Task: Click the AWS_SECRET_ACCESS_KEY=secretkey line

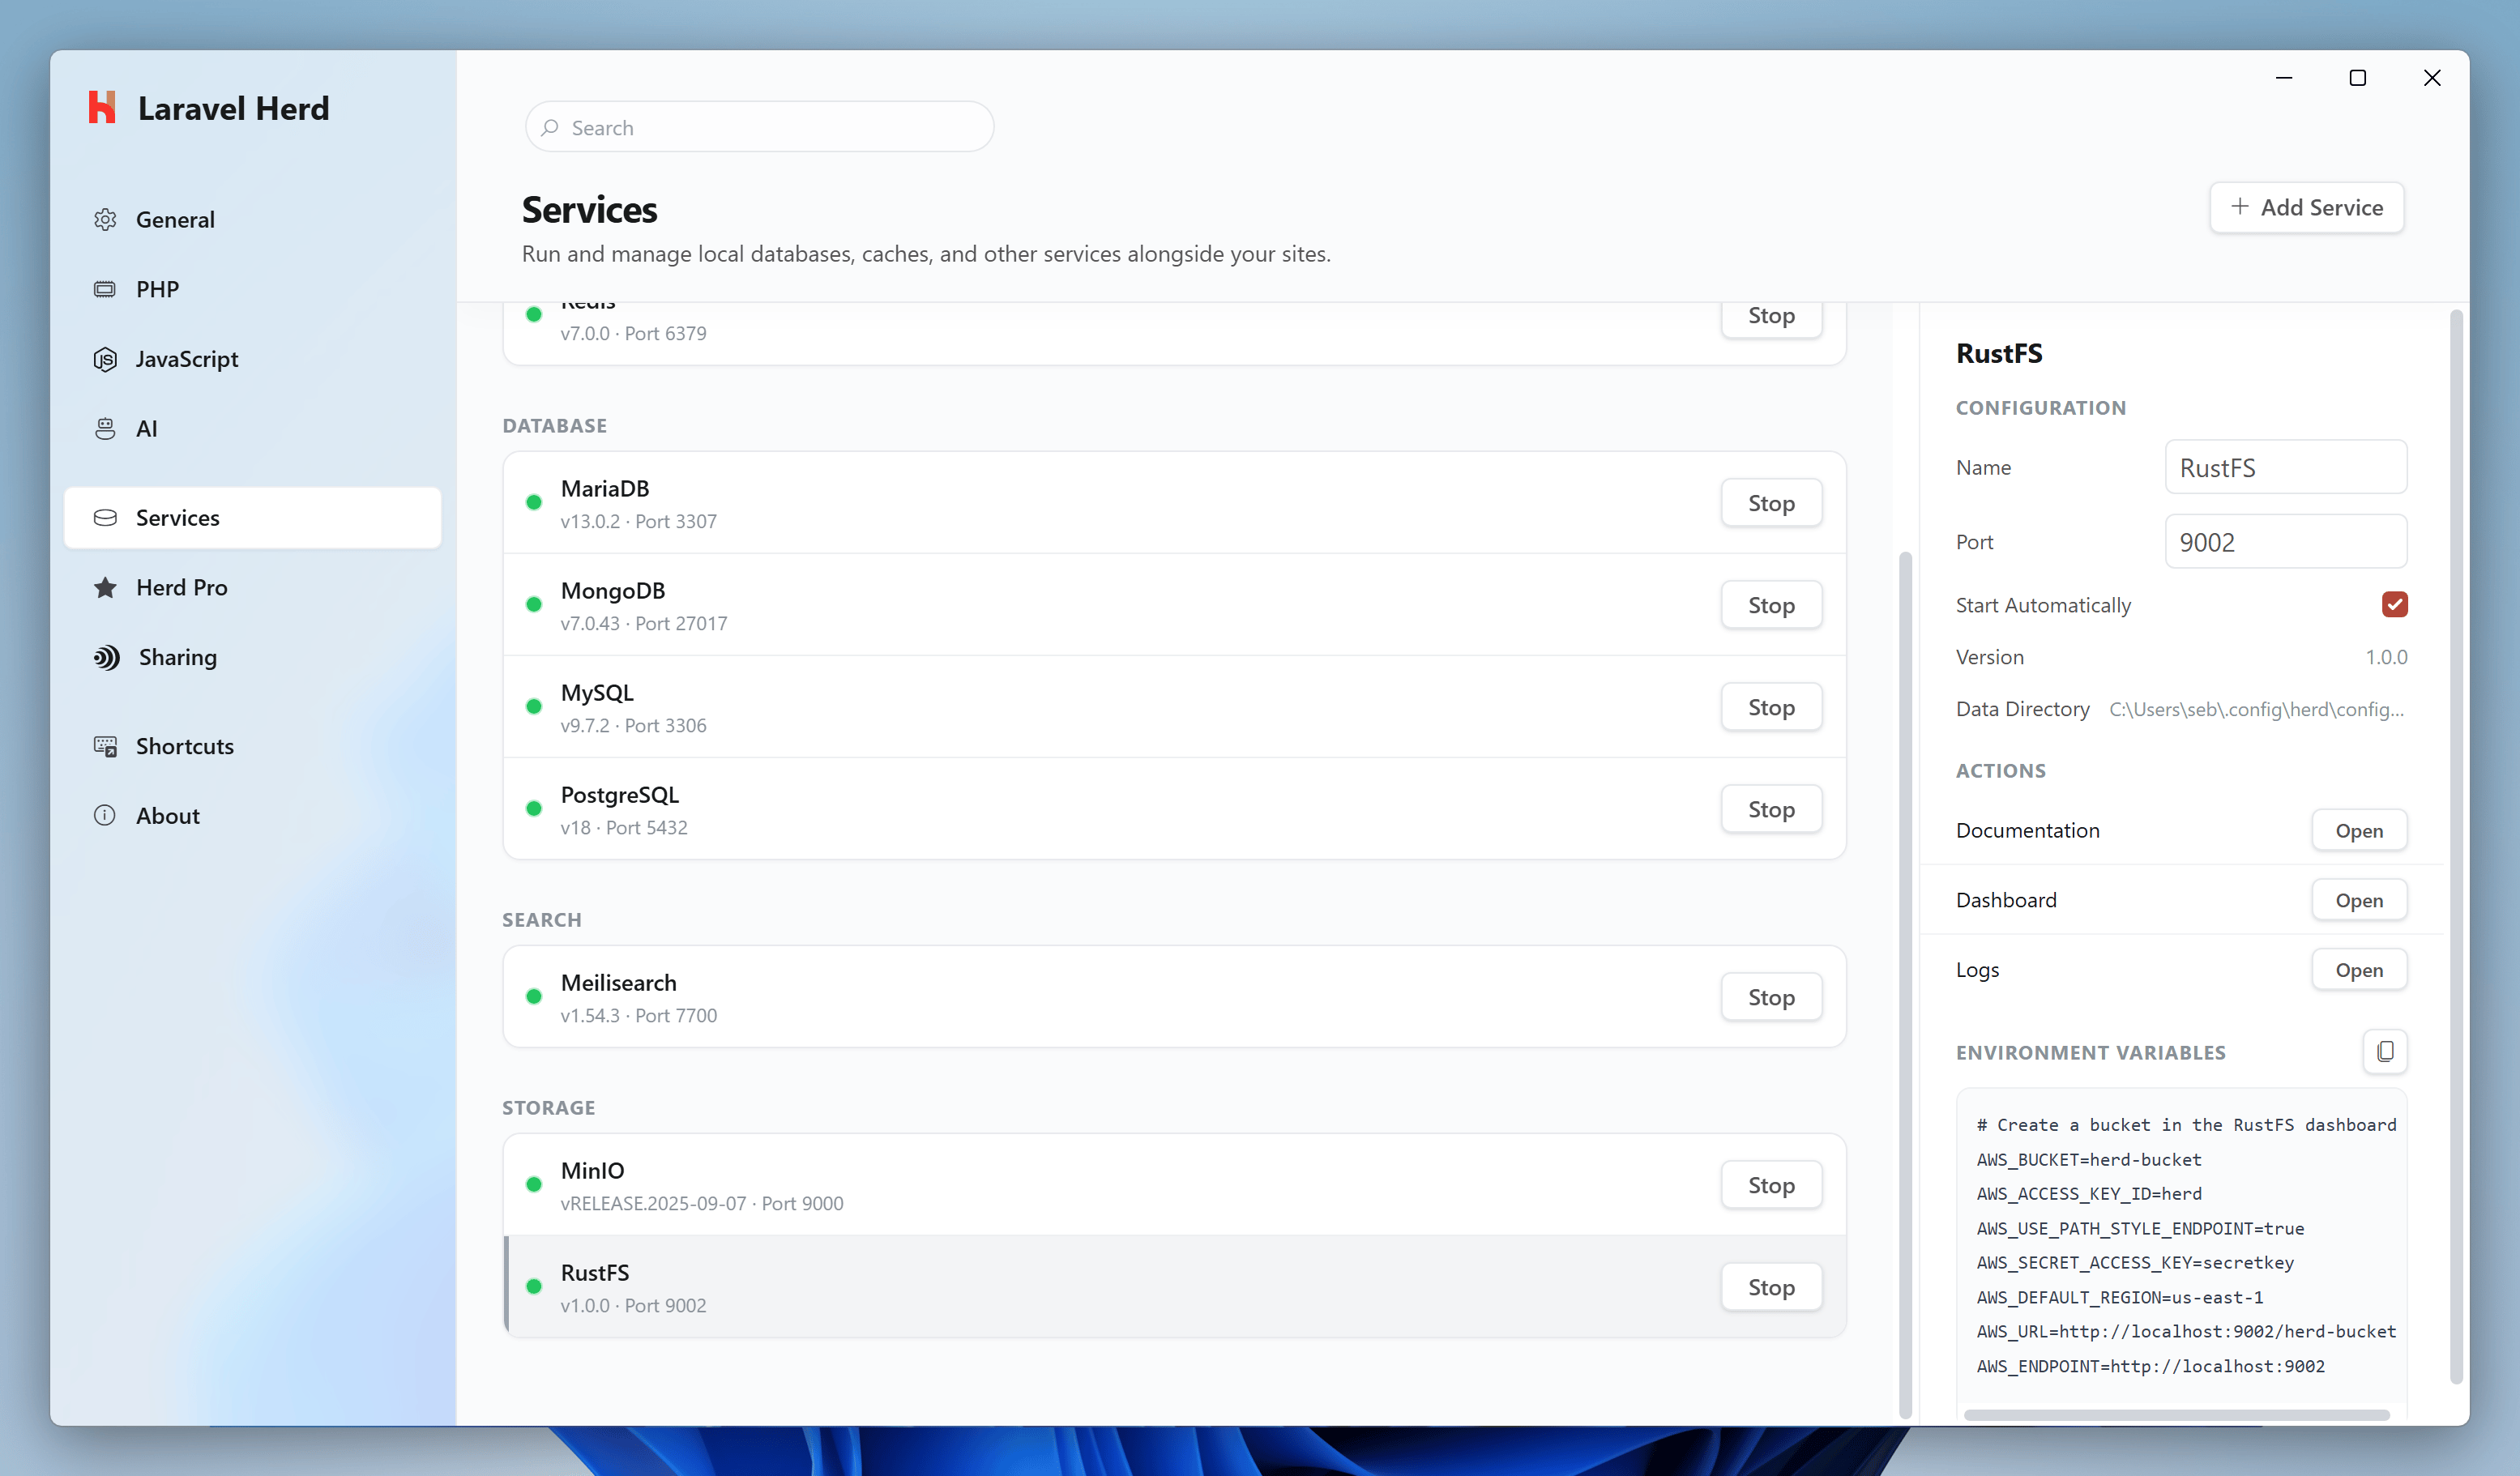Action: tap(2135, 1262)
